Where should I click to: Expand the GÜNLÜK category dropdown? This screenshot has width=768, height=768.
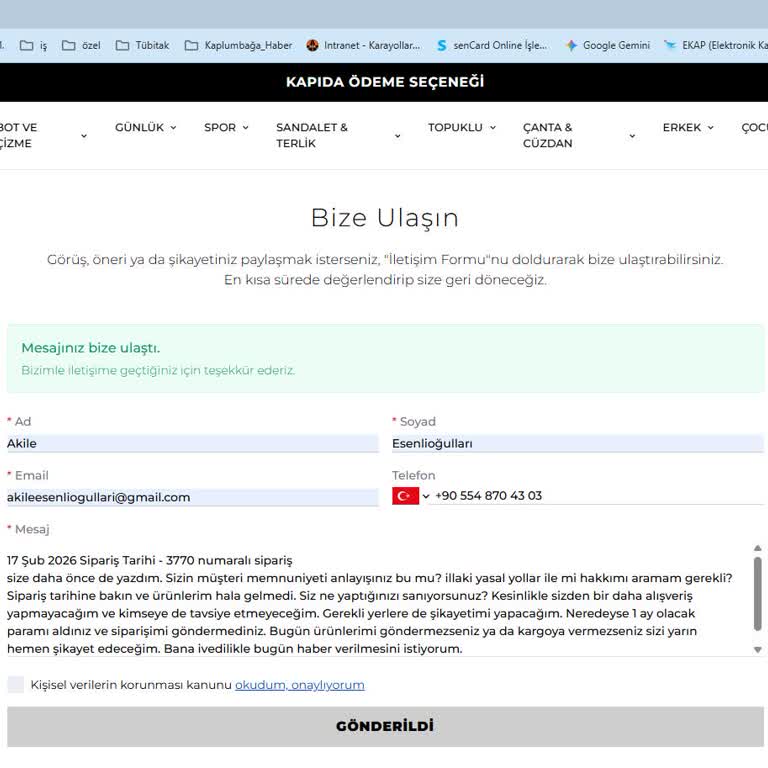(x=146, y=128)
